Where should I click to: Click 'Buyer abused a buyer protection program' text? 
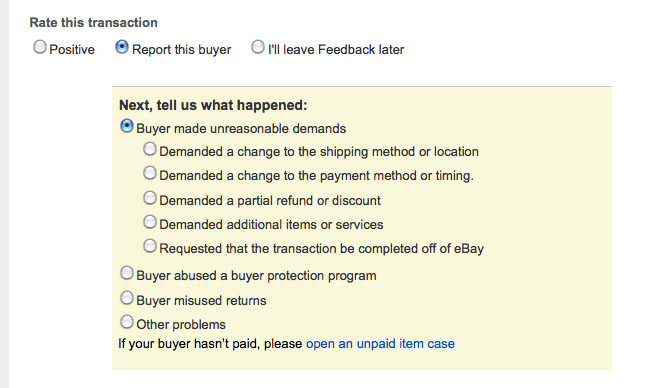(256, 275)
